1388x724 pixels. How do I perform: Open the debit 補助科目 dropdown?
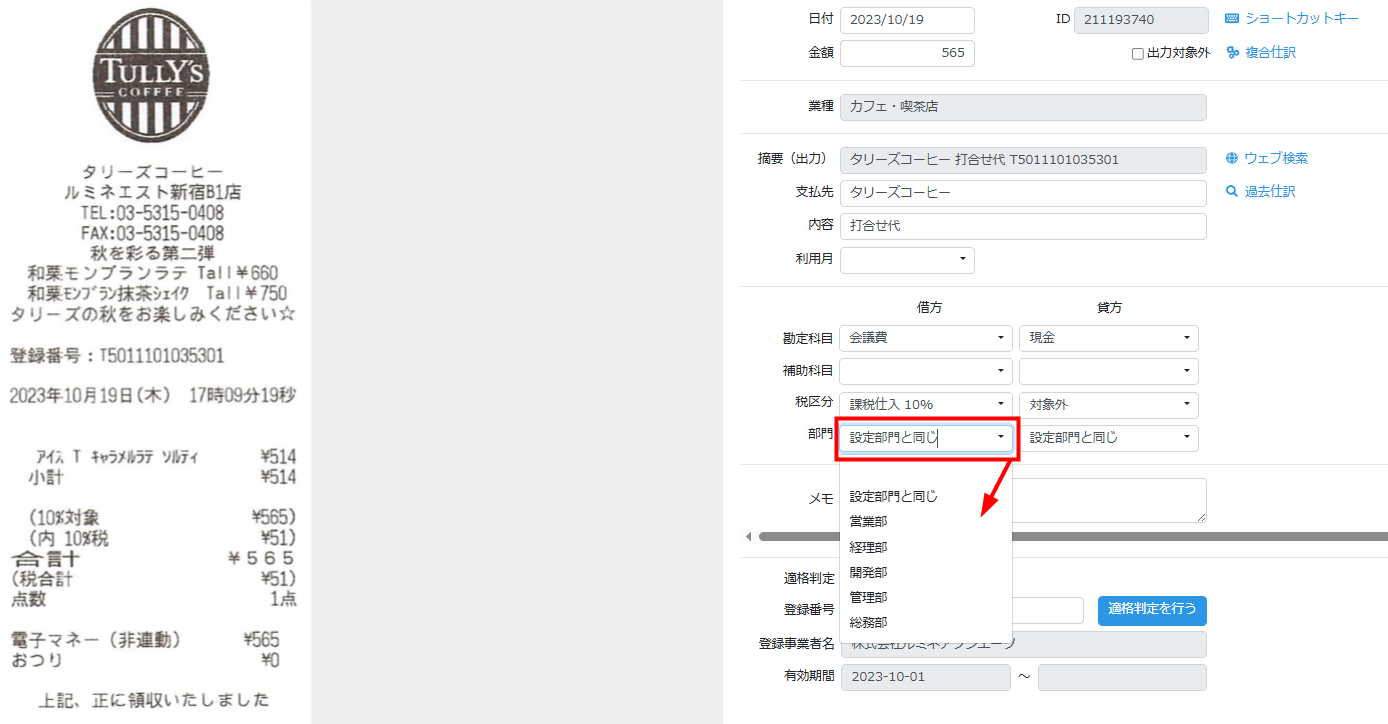point(926,371)
